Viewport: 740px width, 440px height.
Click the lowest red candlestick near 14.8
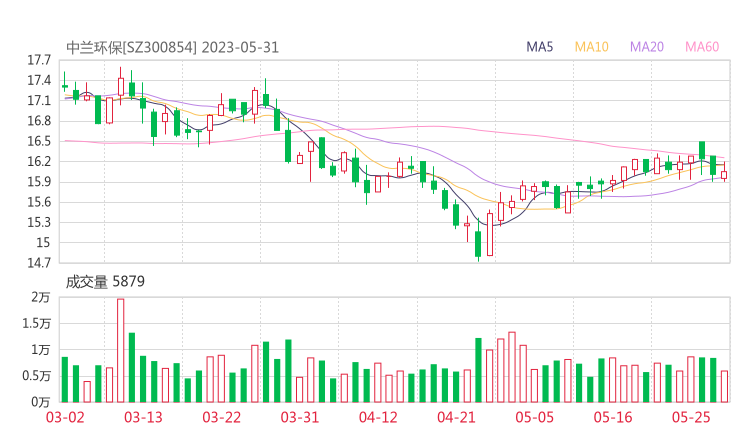click(x=490, y=234)
